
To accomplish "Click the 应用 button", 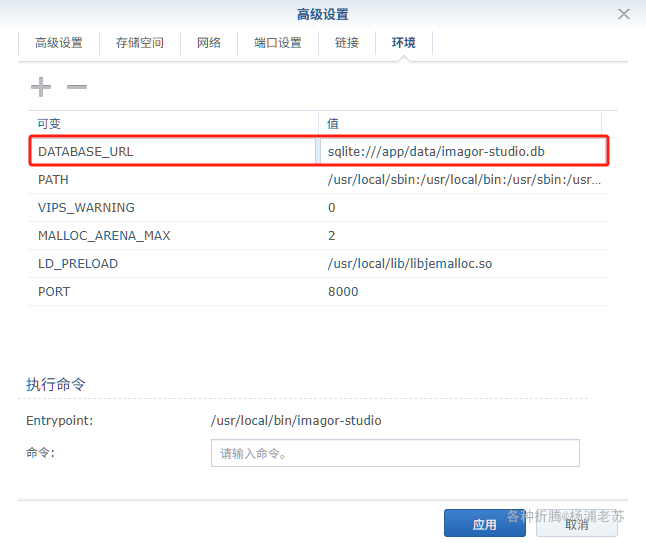I will pyautogui.click(x=484, y=523).
